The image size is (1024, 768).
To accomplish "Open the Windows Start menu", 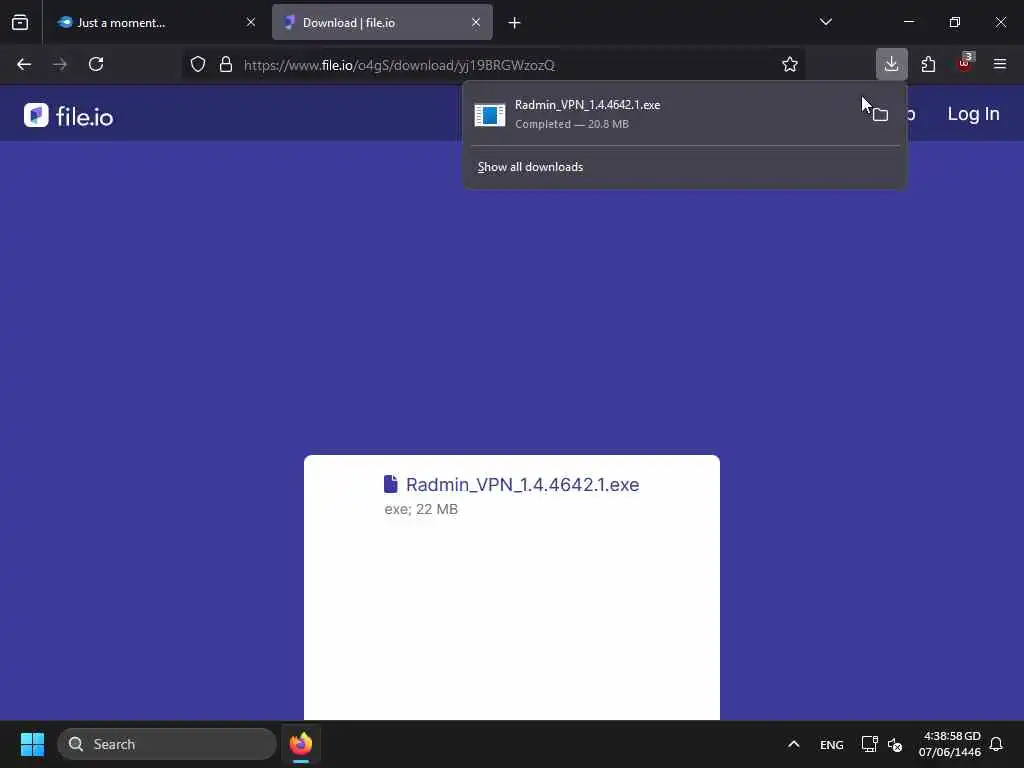I will pyautogui.click(x=32, y=744).
